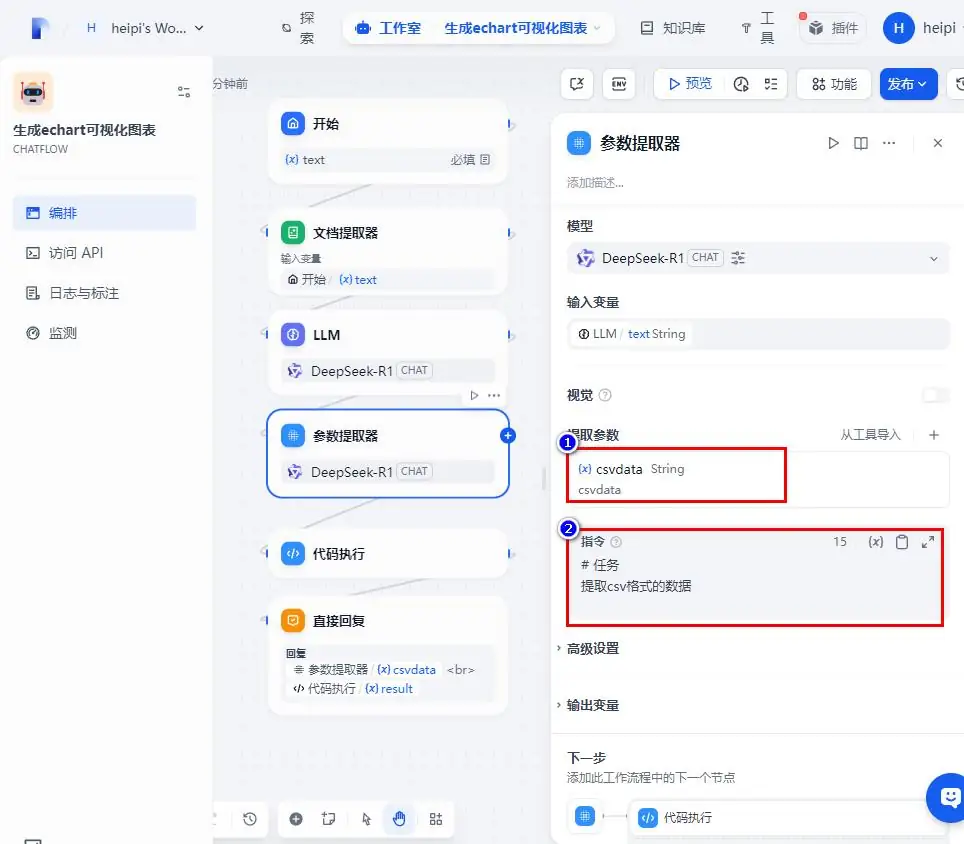Run the 参数提取器 node with the play icon
964x844 pixels.
pos(833,143)
